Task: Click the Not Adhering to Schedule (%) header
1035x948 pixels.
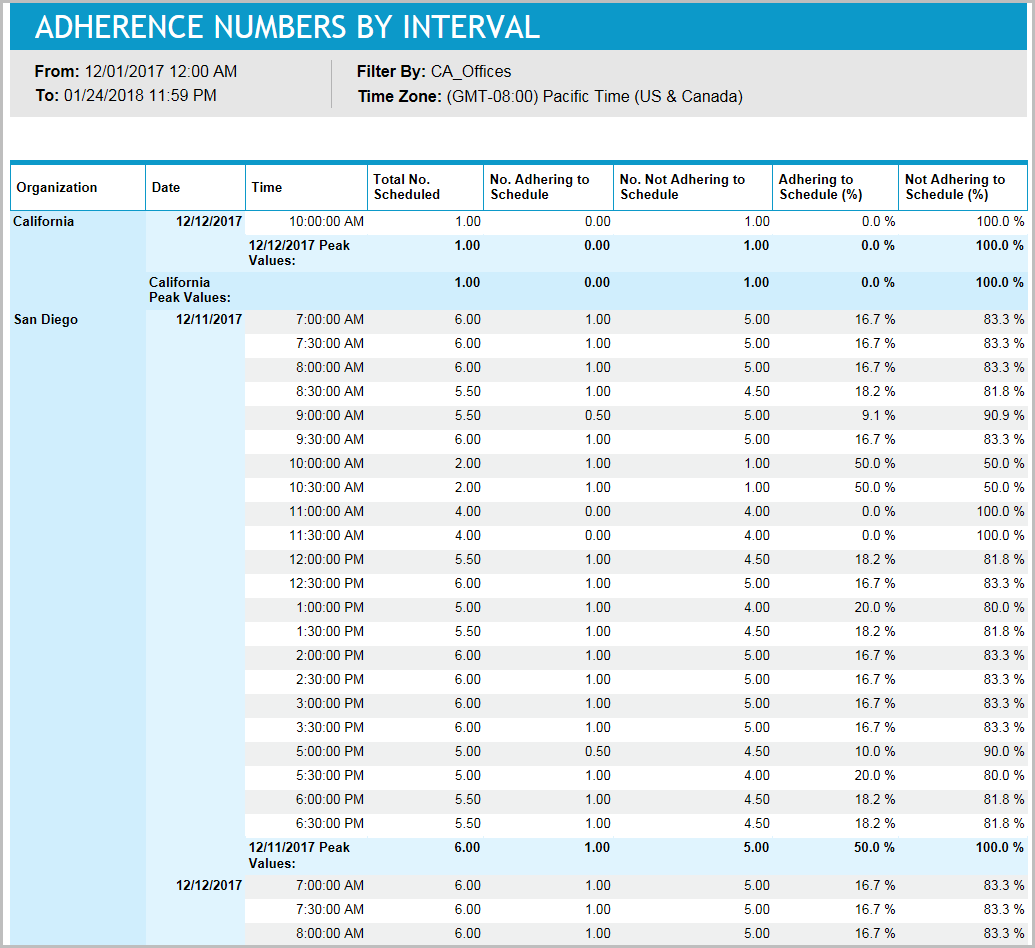Action: click(x=957, y=187)
